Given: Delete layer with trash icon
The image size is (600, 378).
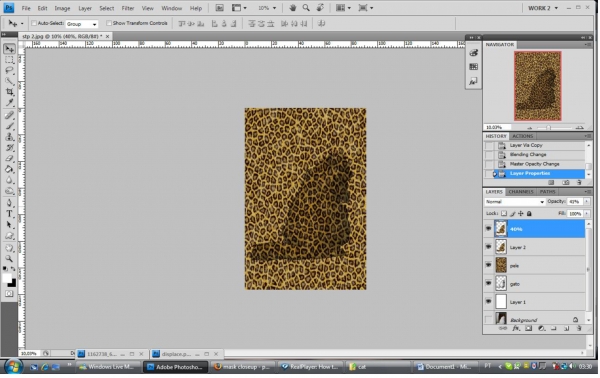Looking at the screenshot, I should click(x=579, y=328).
